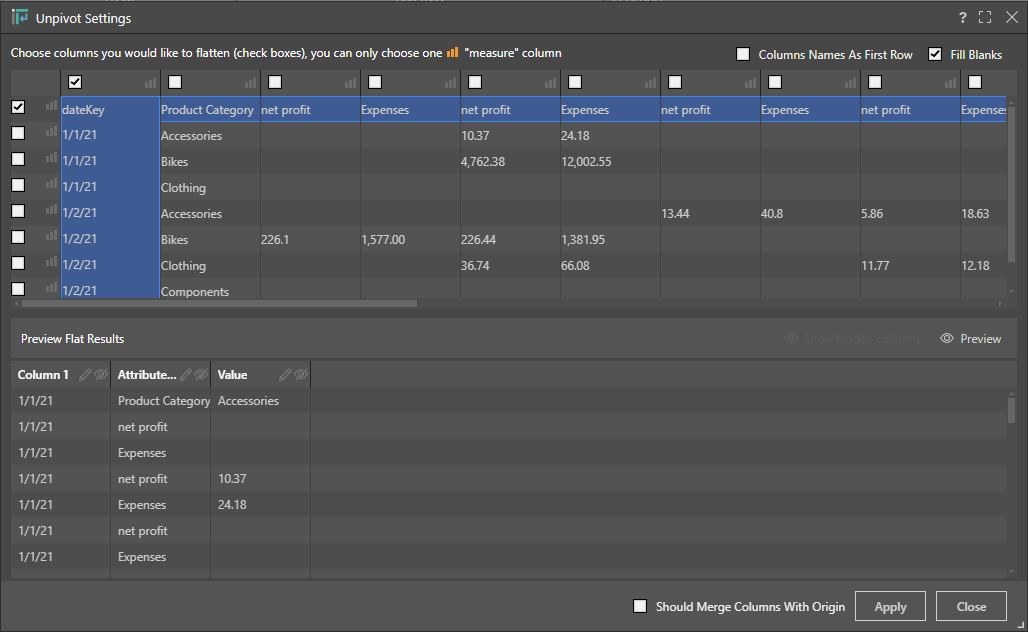Check Should Merge Columns With Origin
This screenshot has width=1028, height=632.
640,606
